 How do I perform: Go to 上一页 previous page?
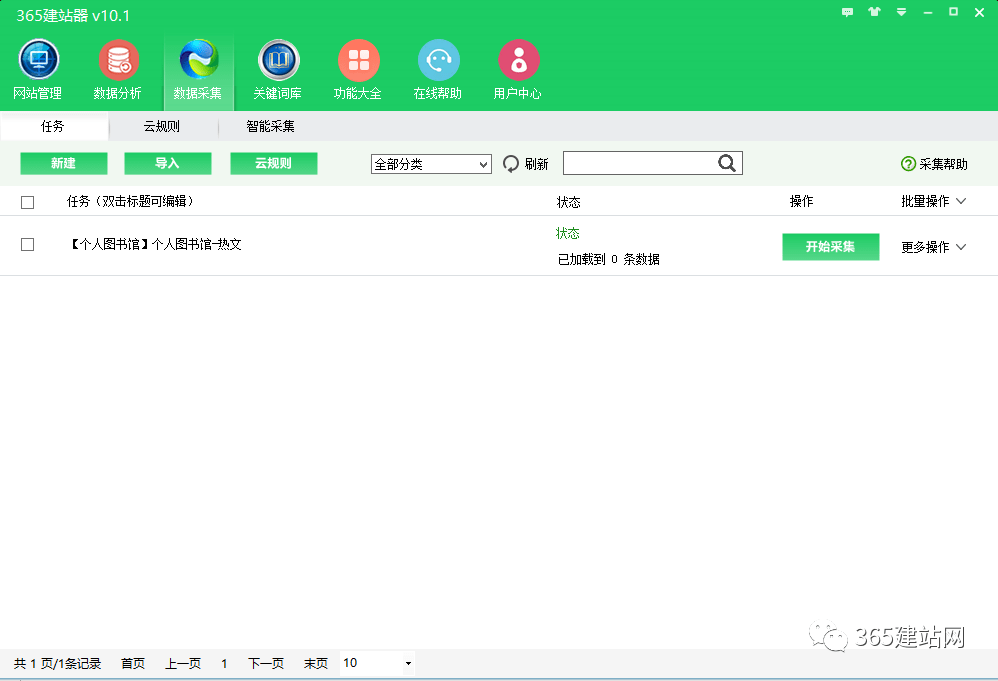click(x=183, y=664)
